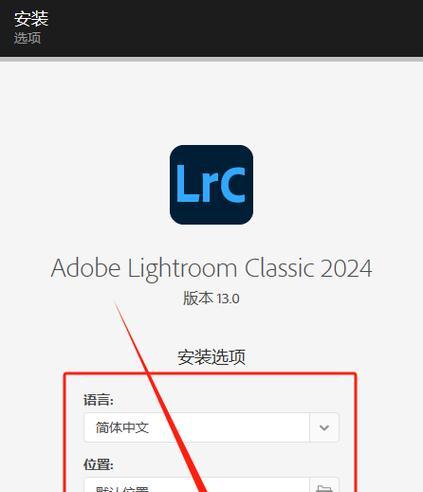Click the word Adobe in product title
The width and height of the screenshot is (423, 492).
(86, 268)
